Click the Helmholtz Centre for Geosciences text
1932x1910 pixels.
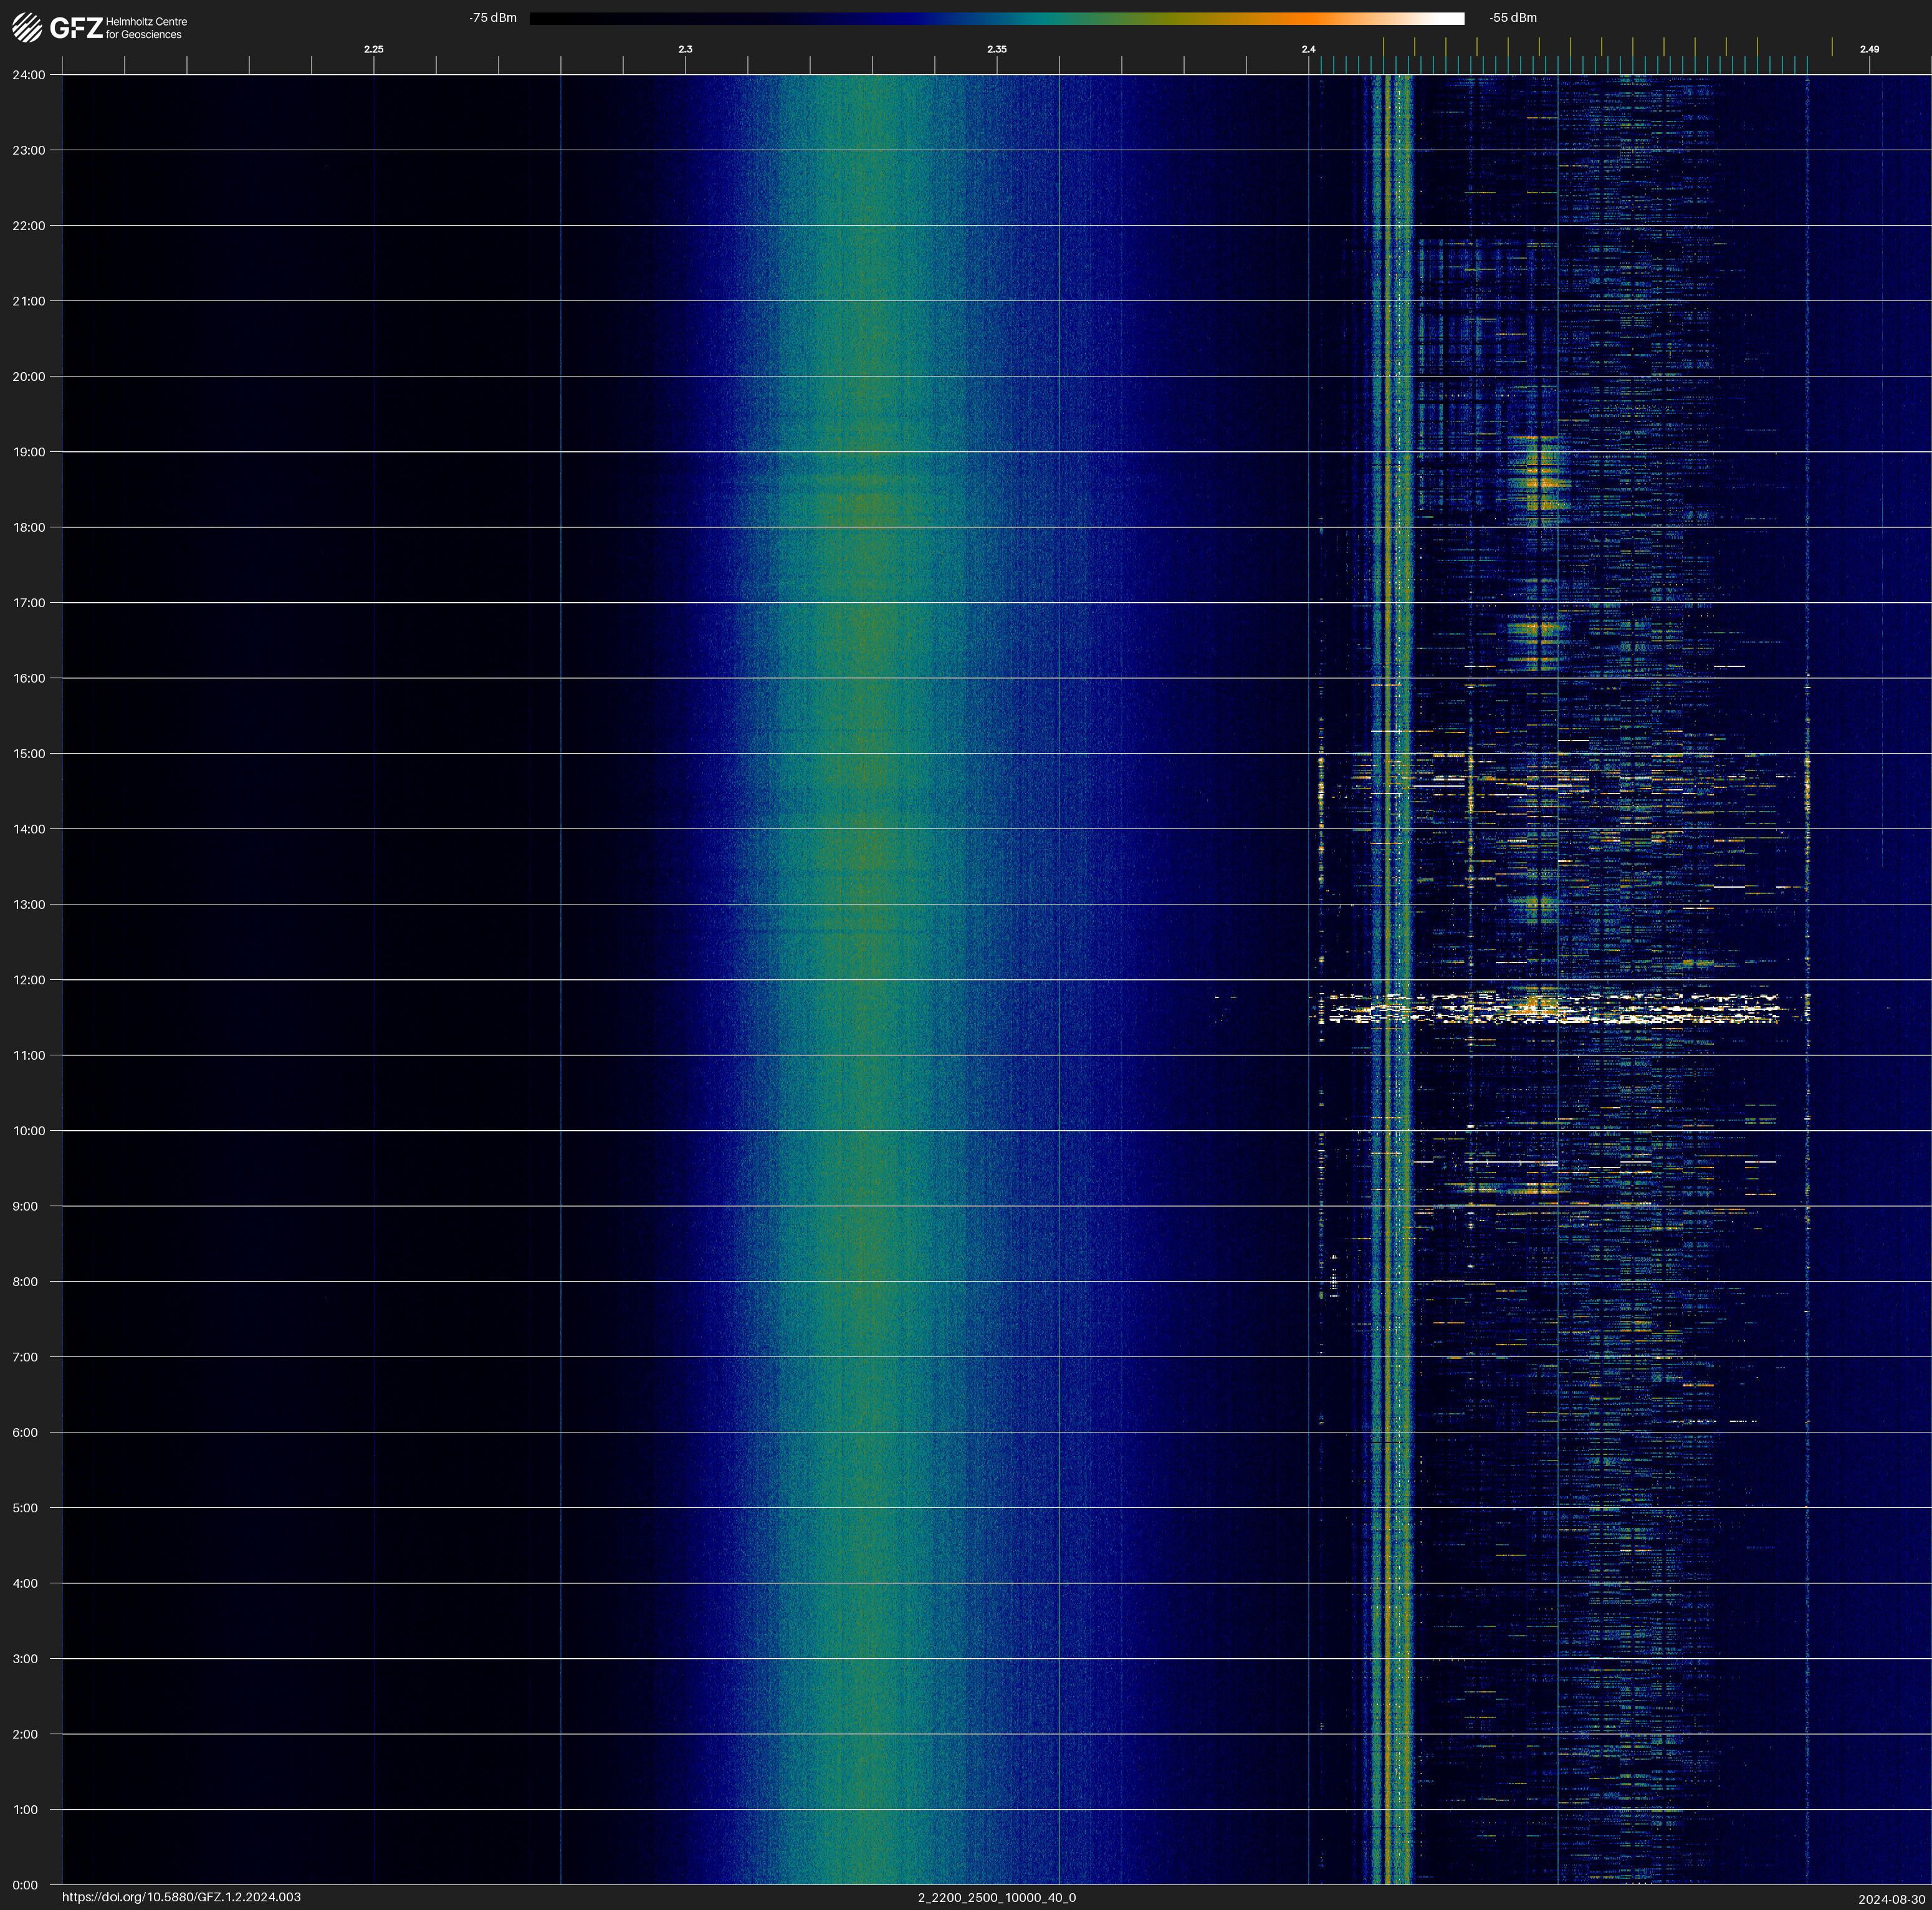[x=146, y=28]
